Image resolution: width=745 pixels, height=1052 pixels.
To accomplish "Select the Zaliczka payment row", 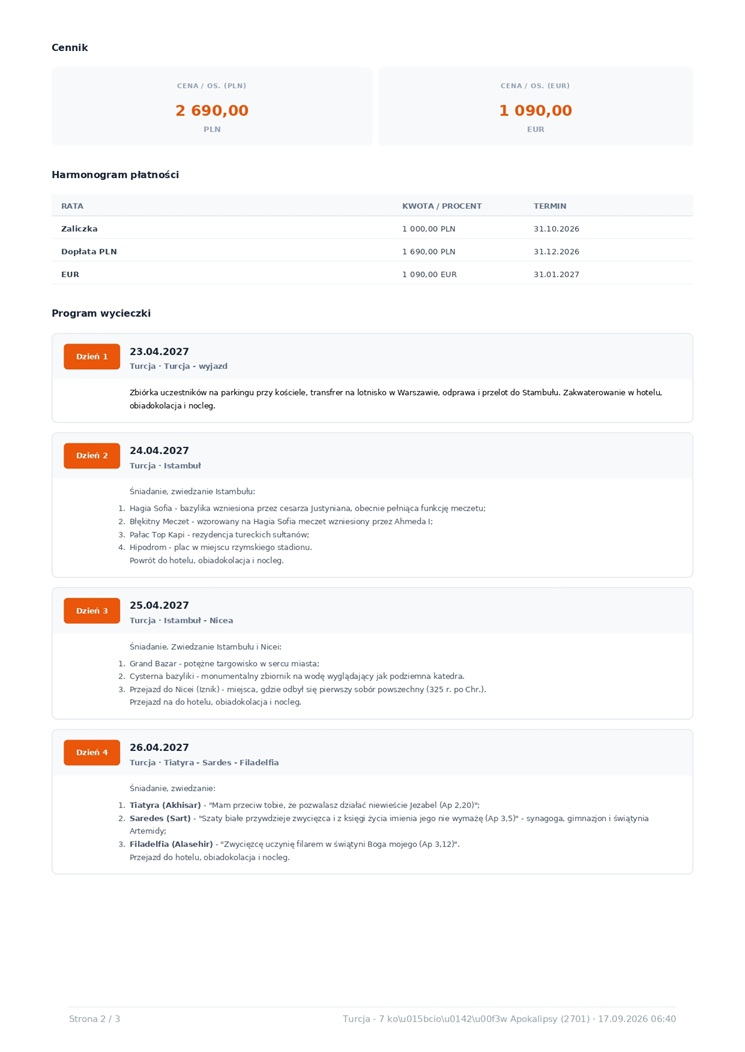I will (x=372, y=229).
